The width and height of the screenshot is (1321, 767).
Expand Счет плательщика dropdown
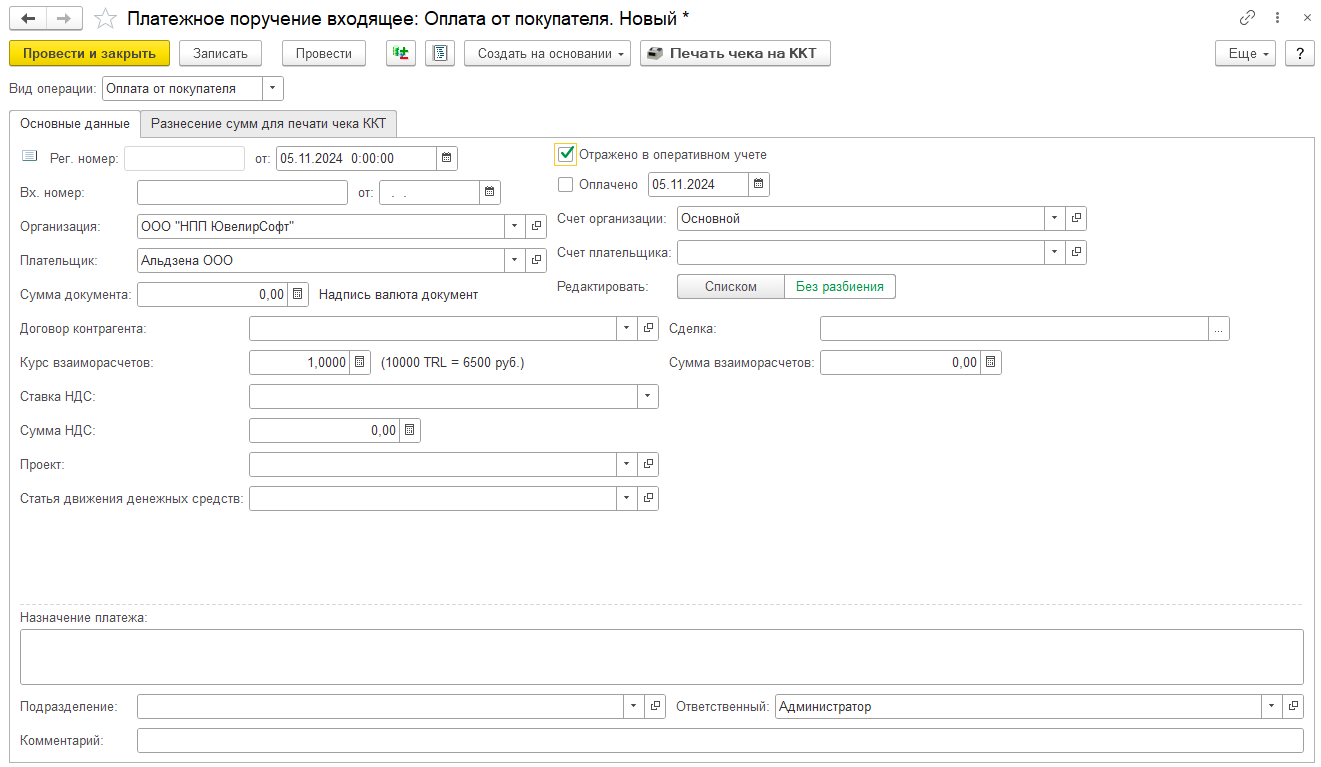(x=1055, y=252)
